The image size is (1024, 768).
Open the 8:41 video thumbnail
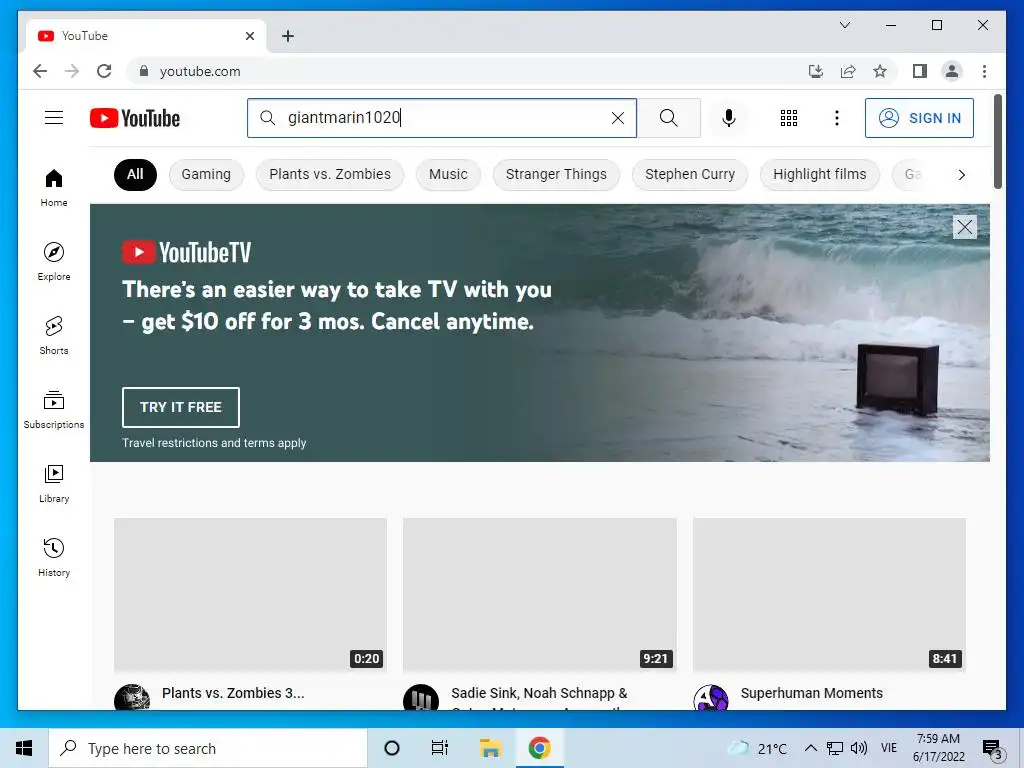point(829,594)
